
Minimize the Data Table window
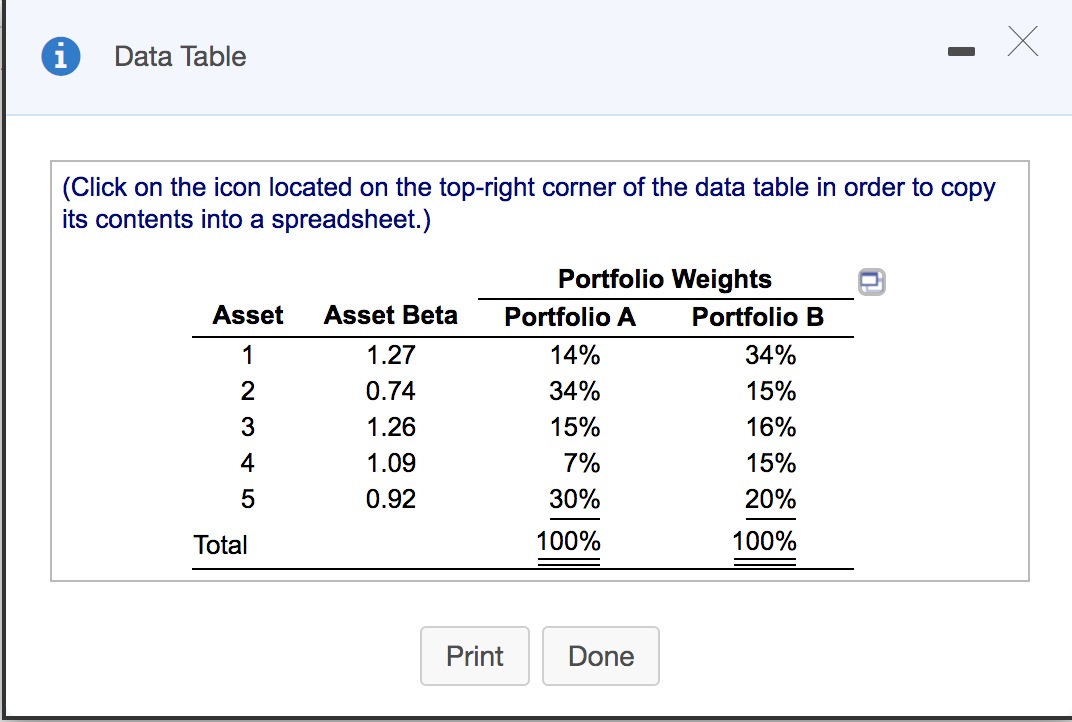(x=961, y=50)
